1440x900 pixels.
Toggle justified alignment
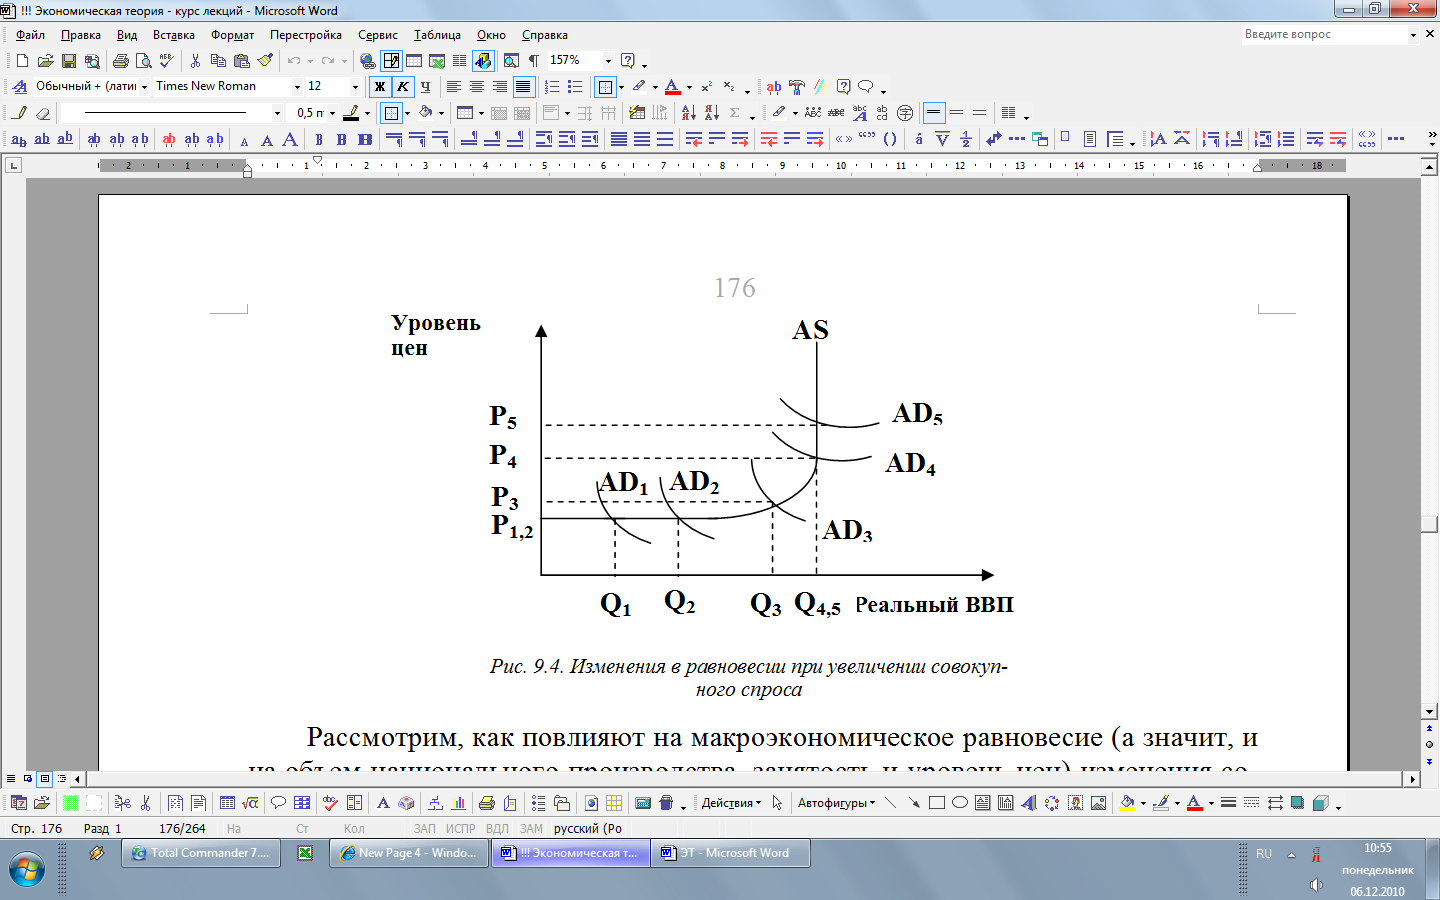[523, 87]
